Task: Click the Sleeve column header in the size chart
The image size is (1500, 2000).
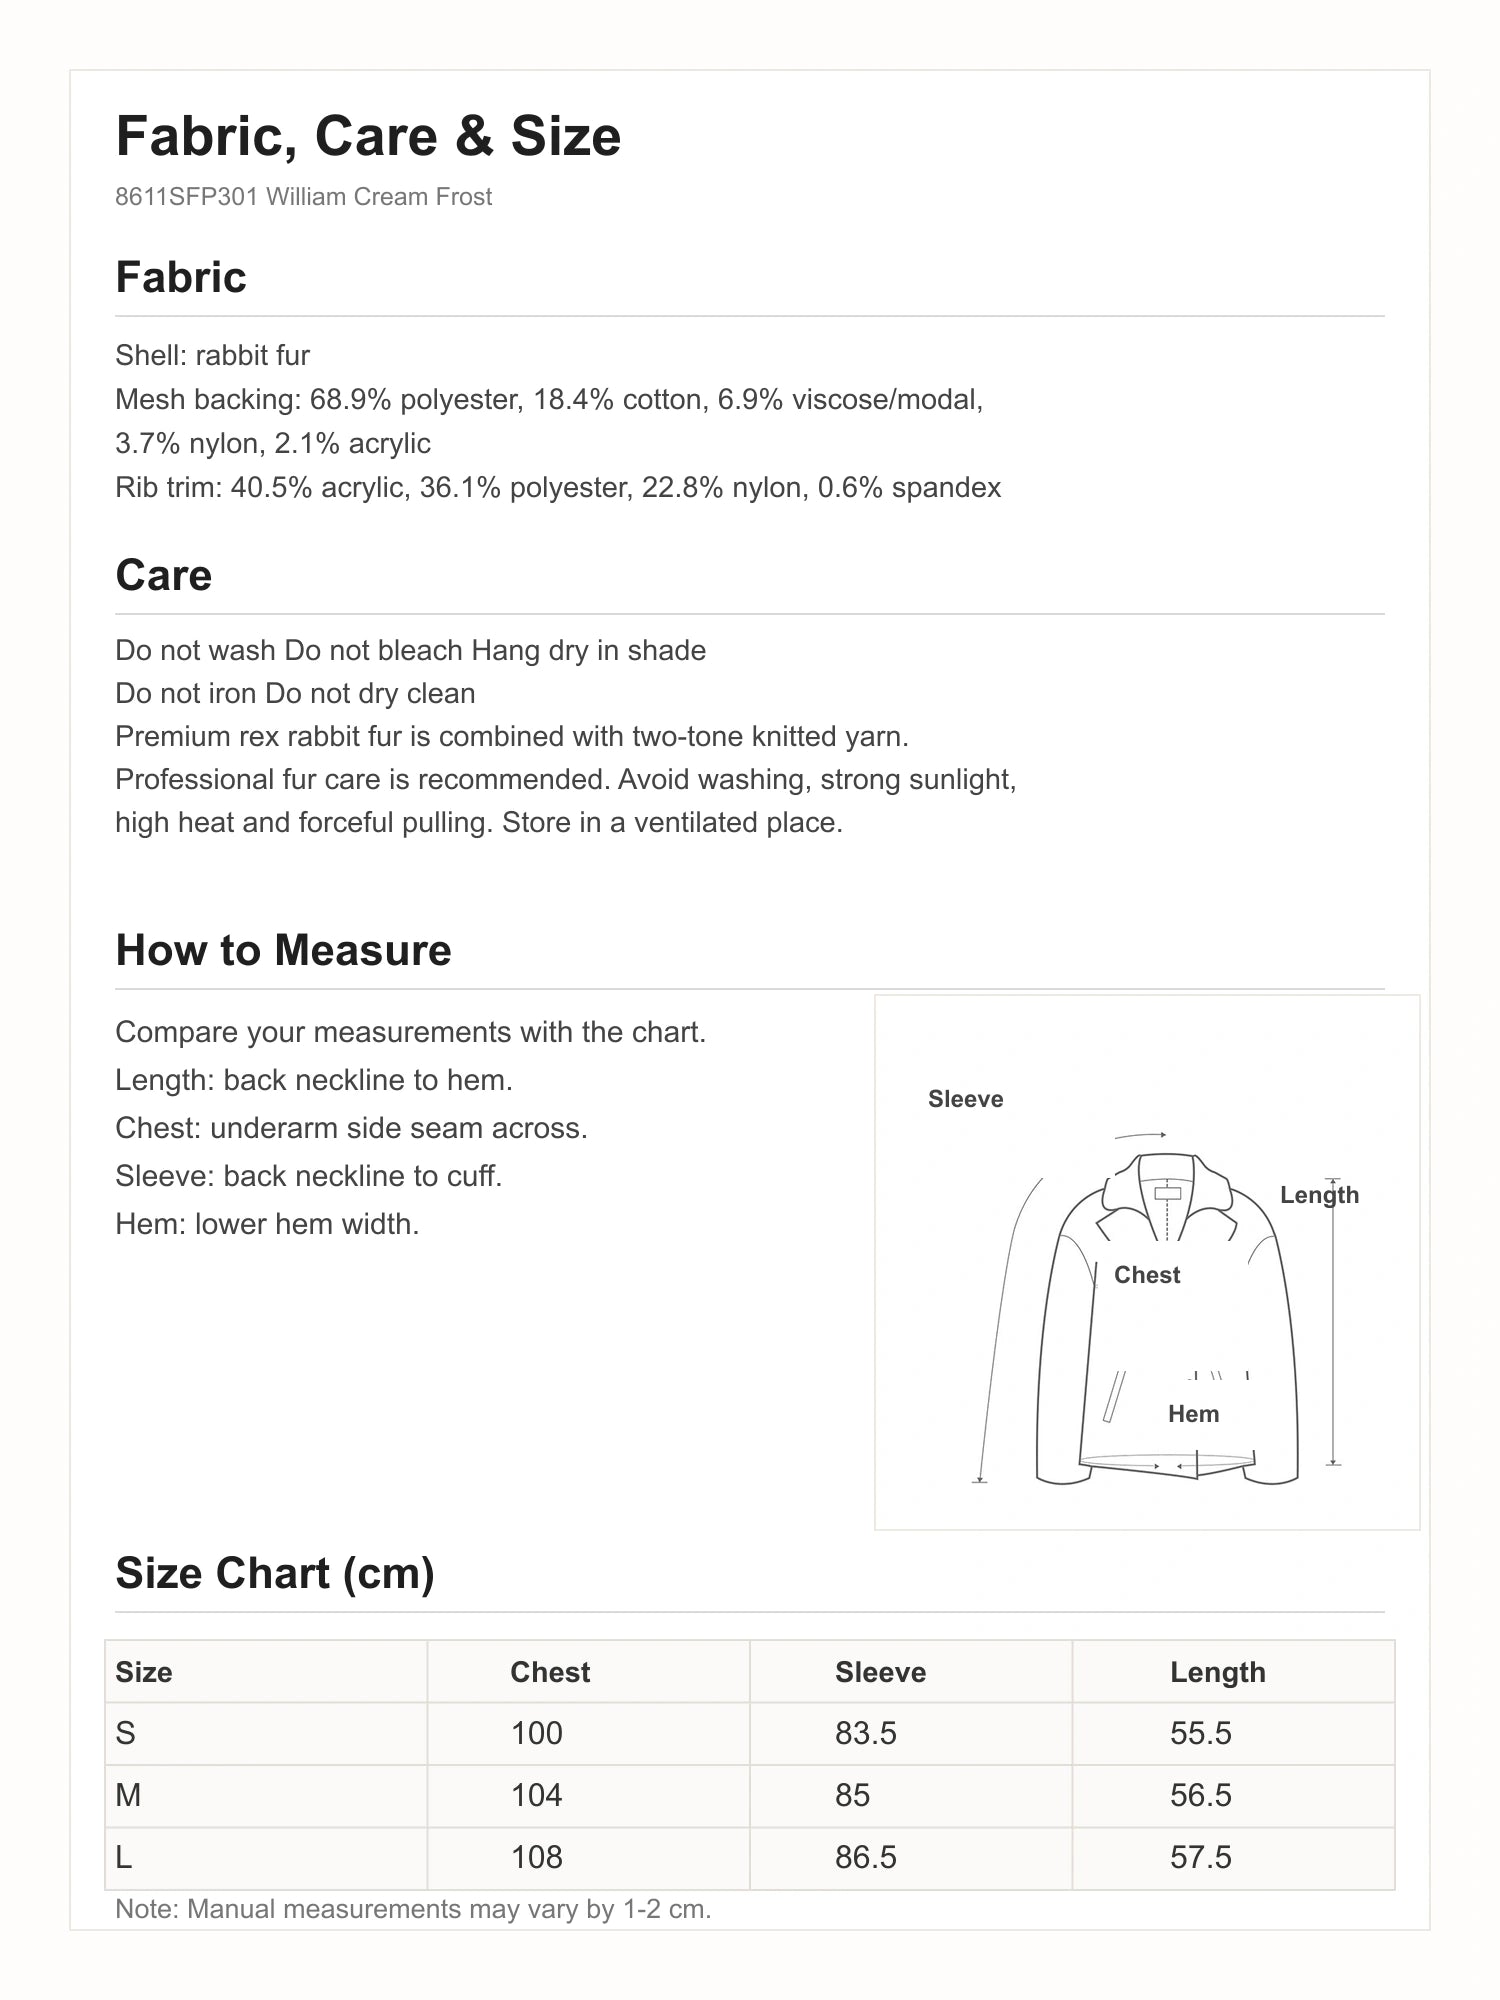Action: point(911,1672)
